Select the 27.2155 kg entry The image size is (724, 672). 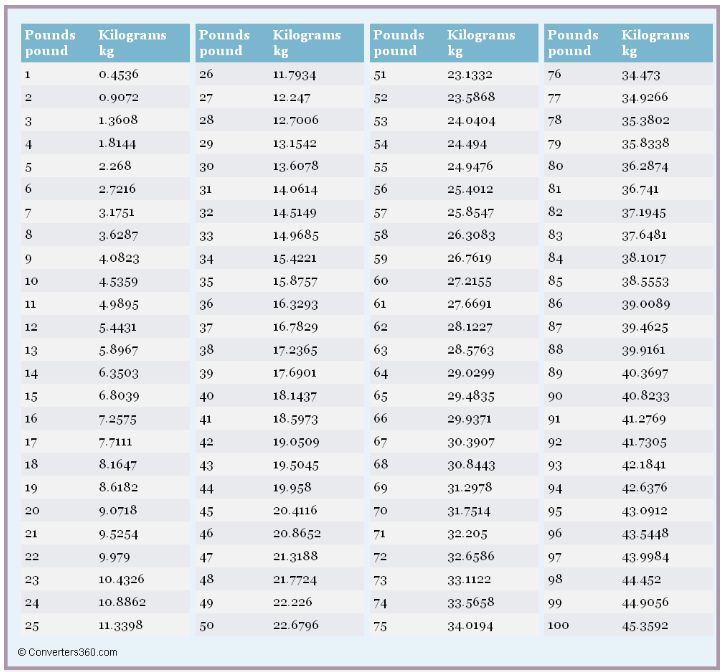point(469,281)
